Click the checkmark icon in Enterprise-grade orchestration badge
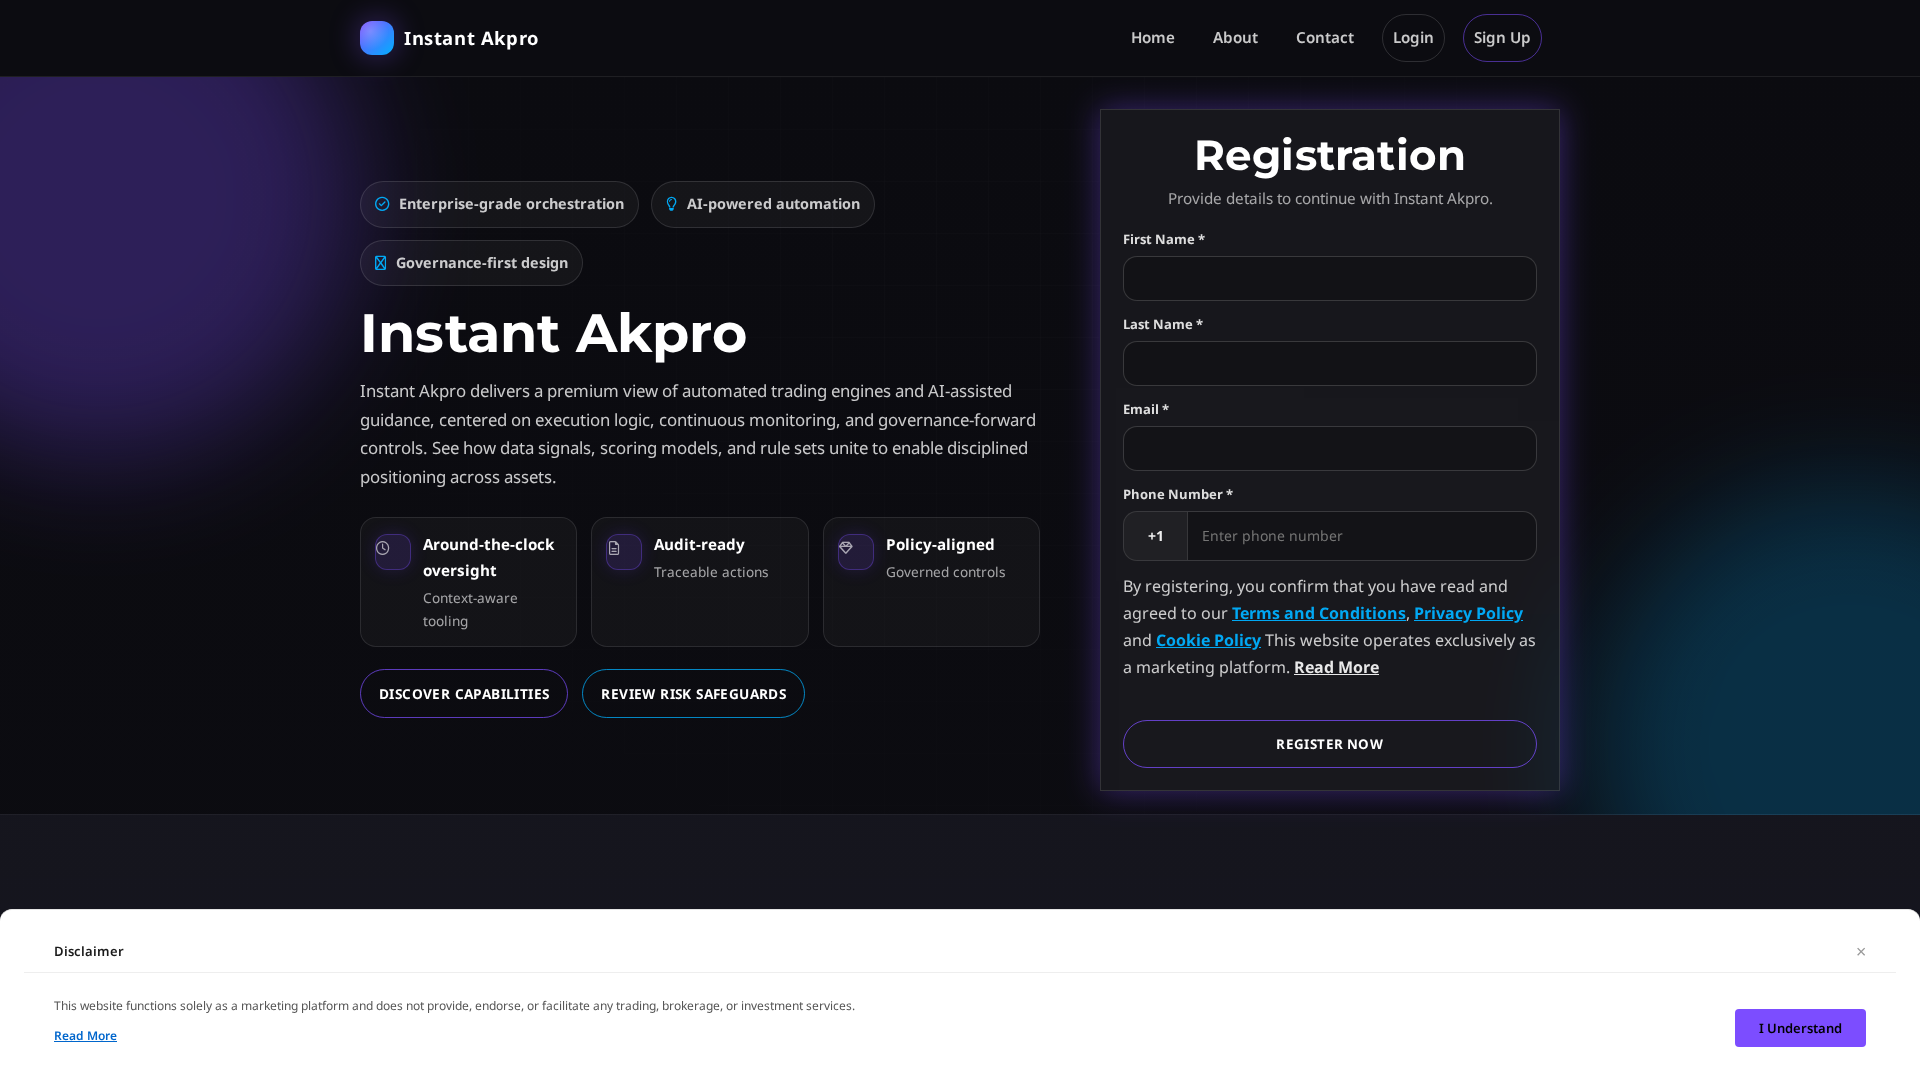 pyautogui.click(x=382, y=204)
